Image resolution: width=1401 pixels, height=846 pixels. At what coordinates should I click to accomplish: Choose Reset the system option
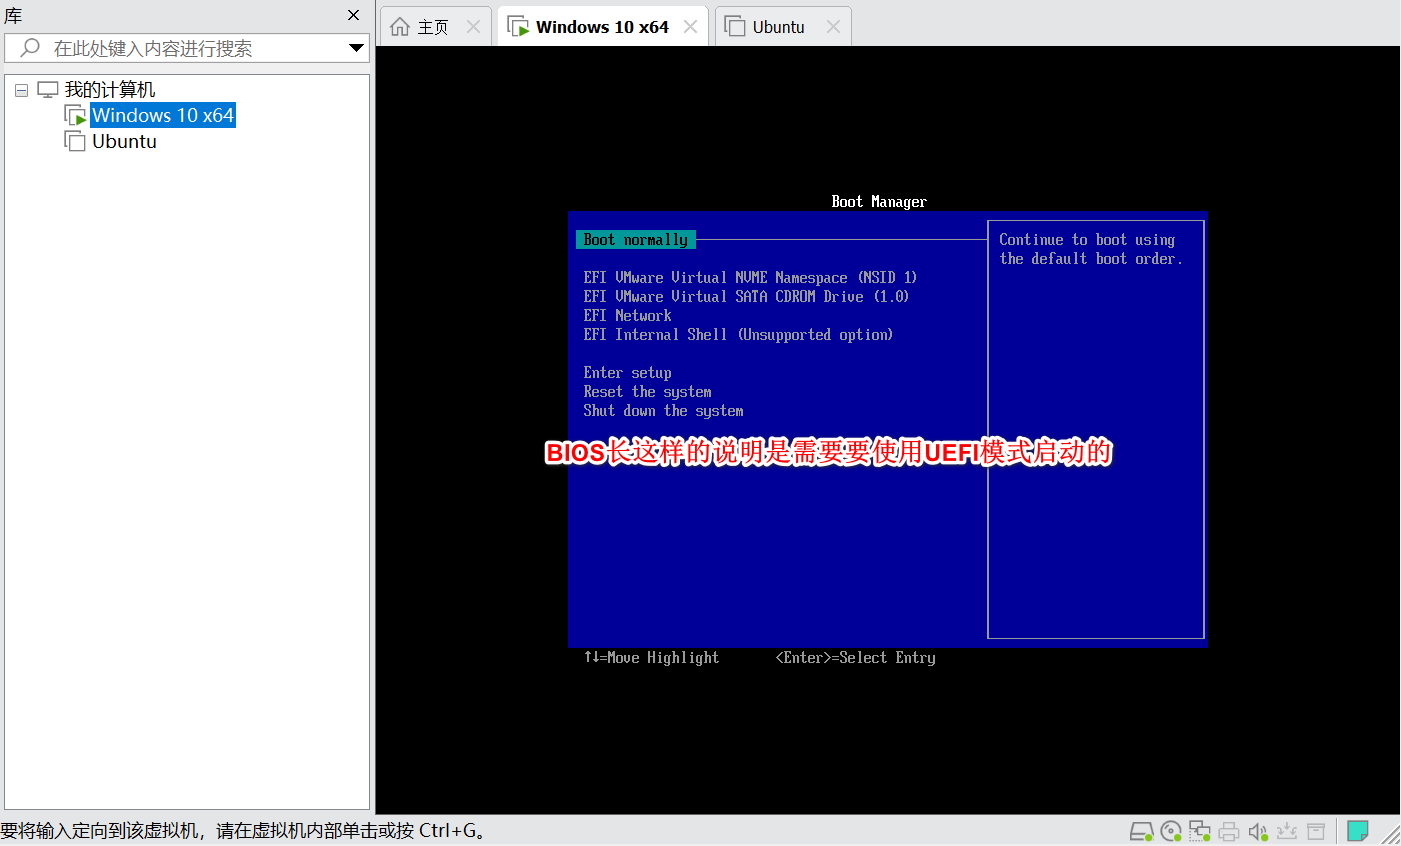[x=647, y=391]
